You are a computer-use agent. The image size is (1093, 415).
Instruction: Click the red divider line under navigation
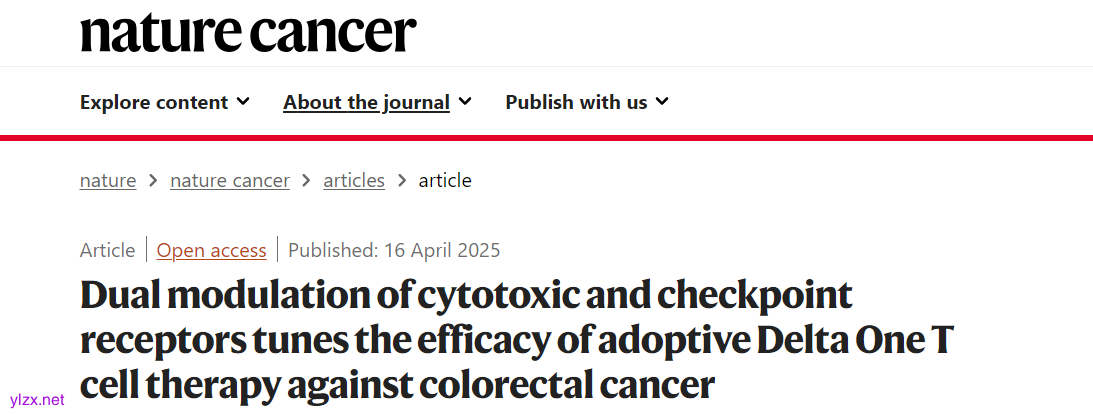pyautogui.click(x=546, y=137)
